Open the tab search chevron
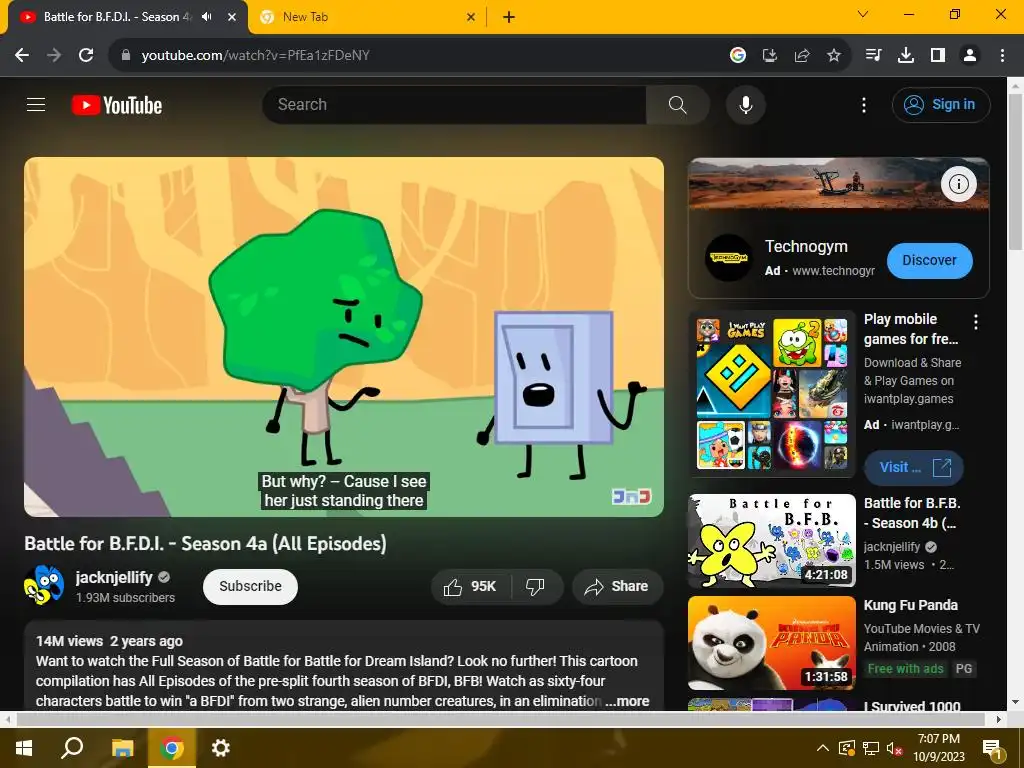 click(x=863, y=14)
